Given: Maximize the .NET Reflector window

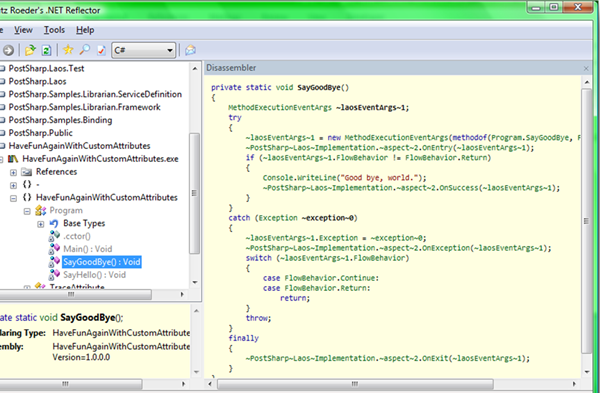Looking at the screenshot, I should tap(553, 7).
